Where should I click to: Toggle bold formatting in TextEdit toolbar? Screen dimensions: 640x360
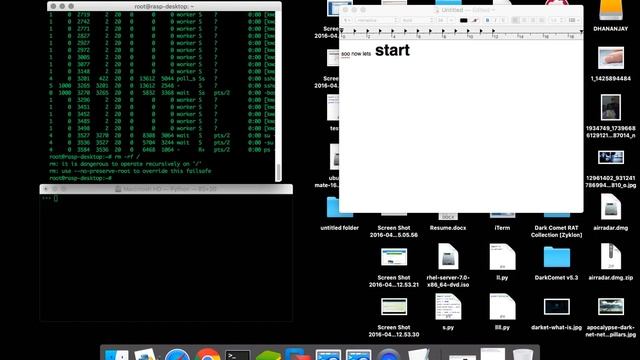(x=487, y=20)
